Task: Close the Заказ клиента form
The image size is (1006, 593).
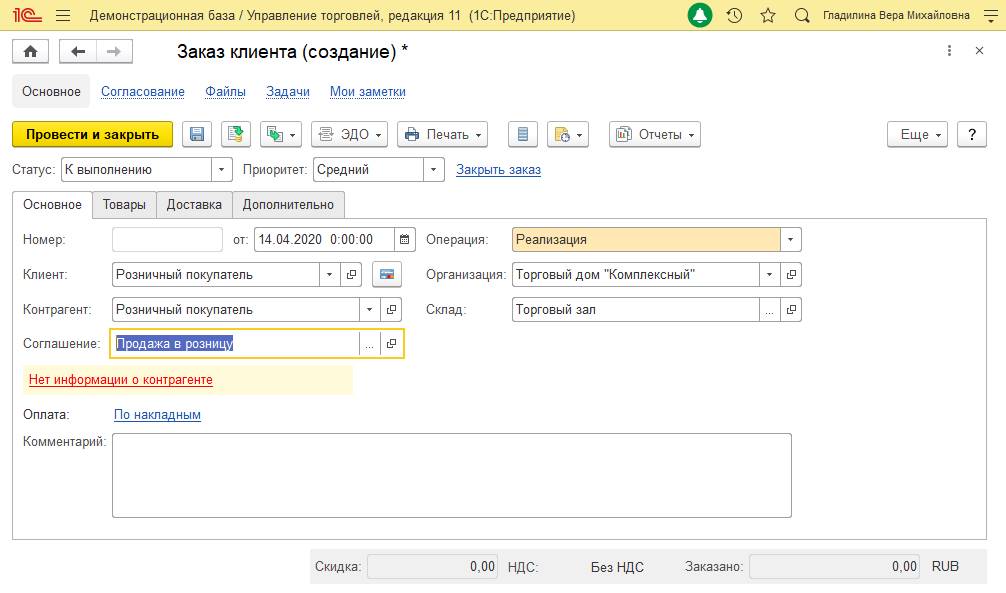Action: [979, 51]
